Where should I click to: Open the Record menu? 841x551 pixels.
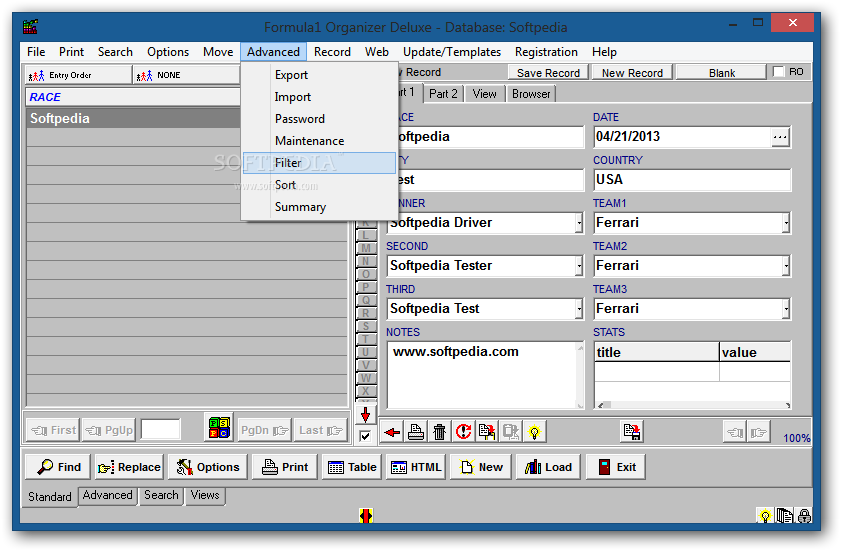[x=332, y=52]
